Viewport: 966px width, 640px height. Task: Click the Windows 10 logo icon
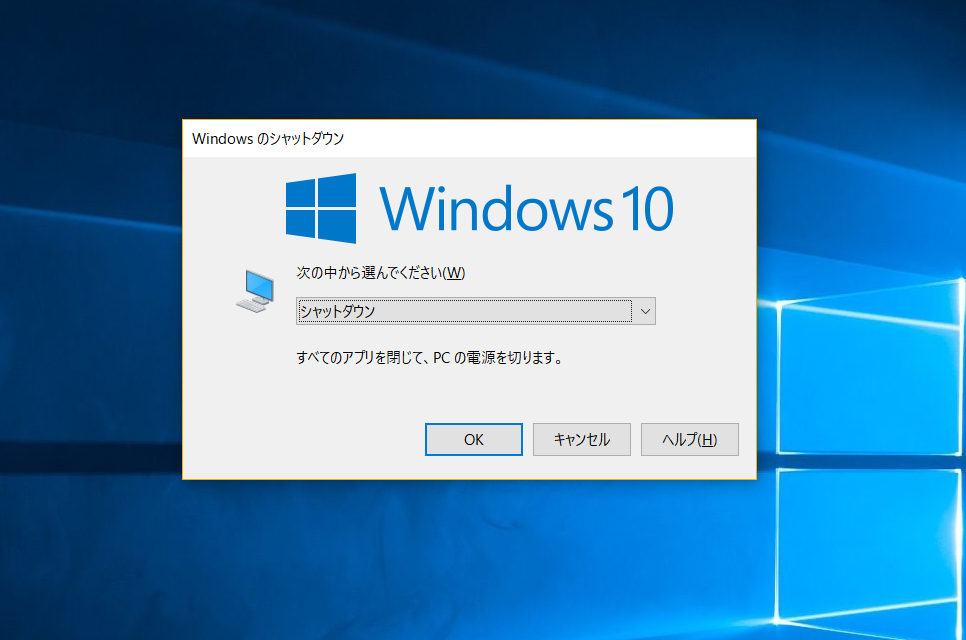coord(321,208)
